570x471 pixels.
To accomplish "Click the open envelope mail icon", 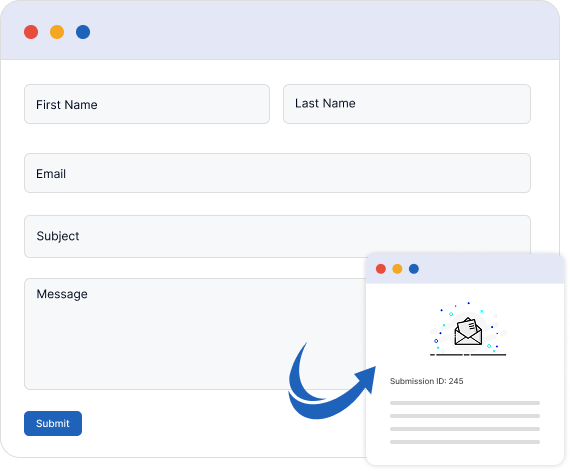I will pos(468,331).
